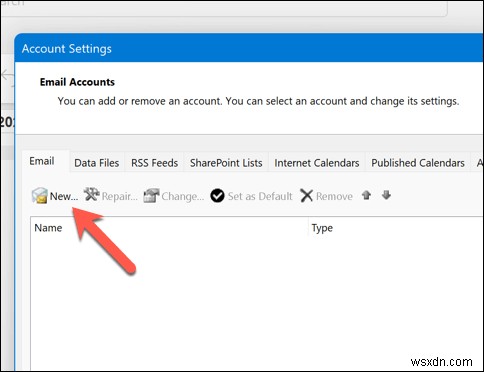The height and width of the screenshot is (372, 484).
Task: Click the 'You can add or remove' description
Action: pyautogui.click(x=258, y=101)
